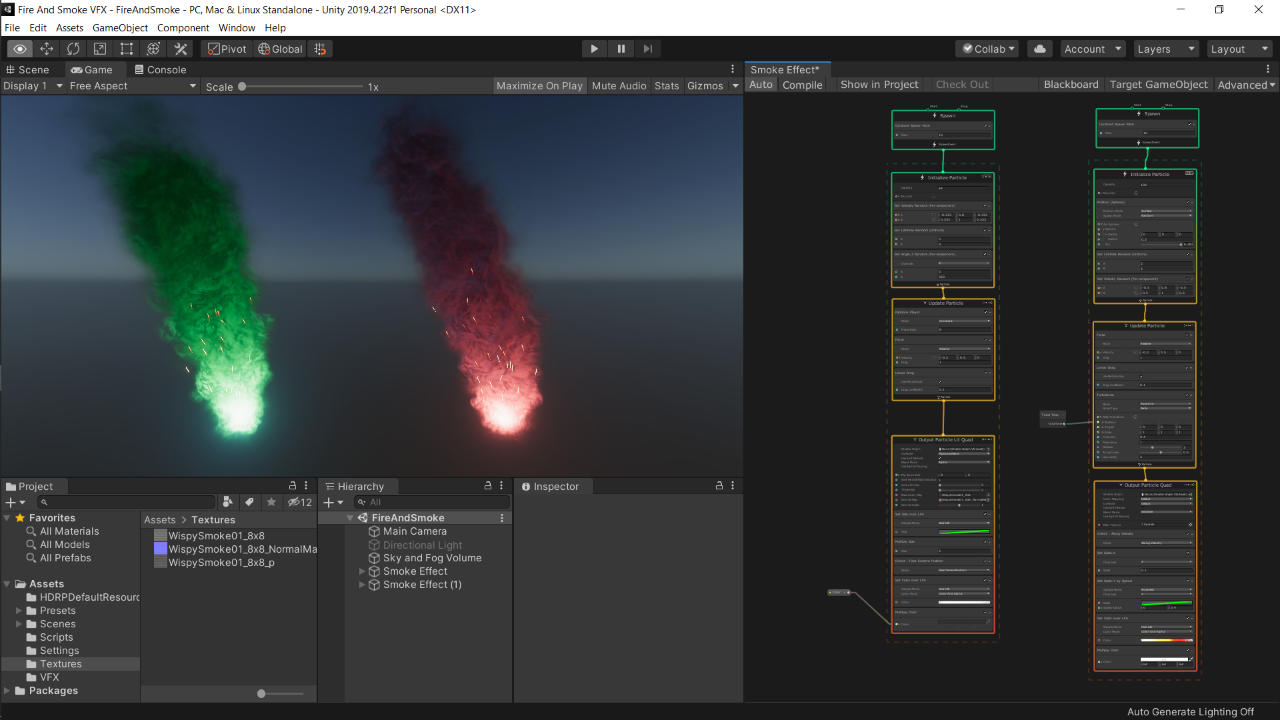Select the Scale tool icon
The image size is (1280, 720).
click(100, 49)
